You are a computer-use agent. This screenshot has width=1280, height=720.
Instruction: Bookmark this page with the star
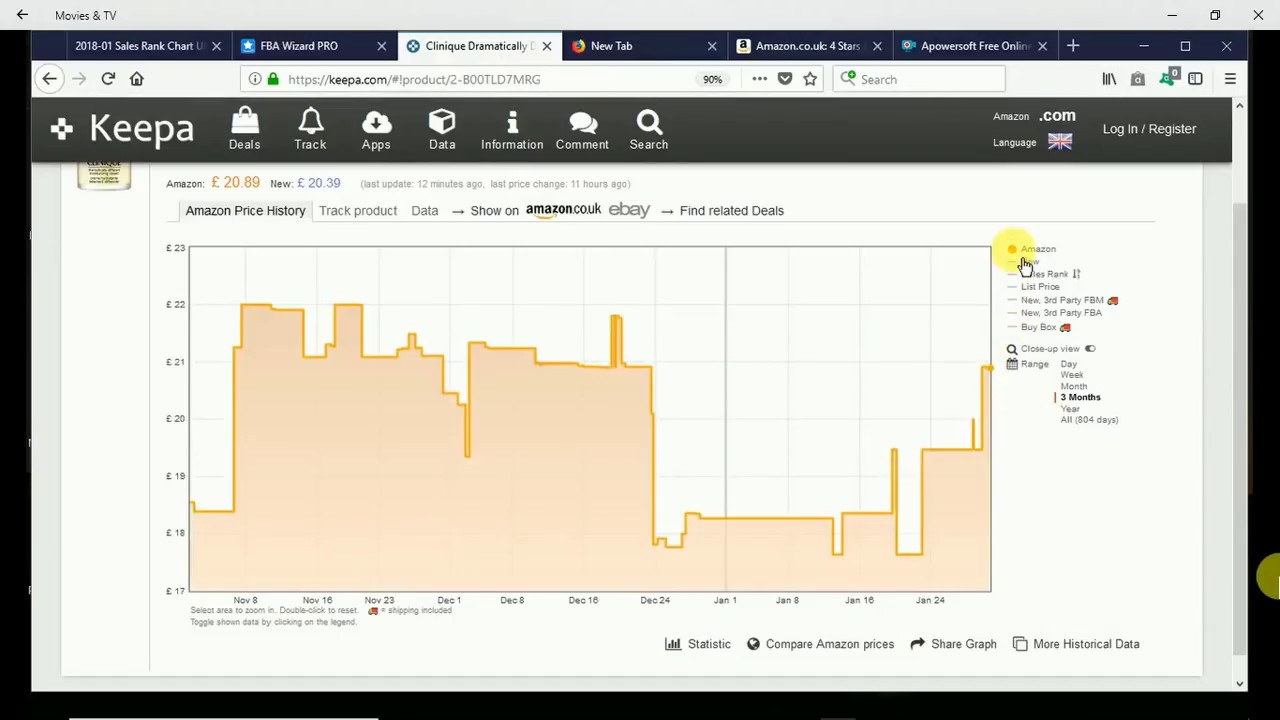tap(810, 79)
